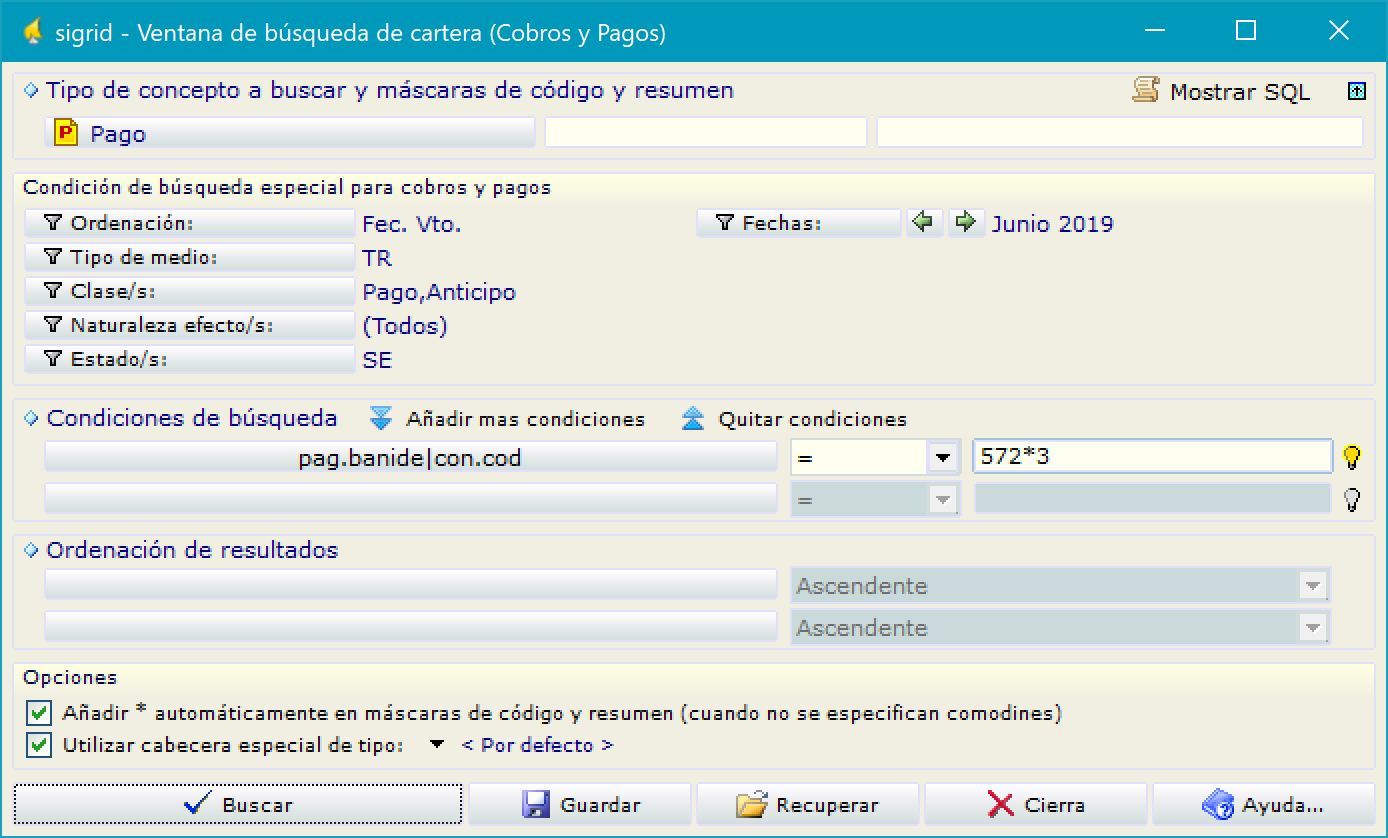1388x838 pixels.
Task: Click the Pago,Anticipo class value
Action: 439,292
